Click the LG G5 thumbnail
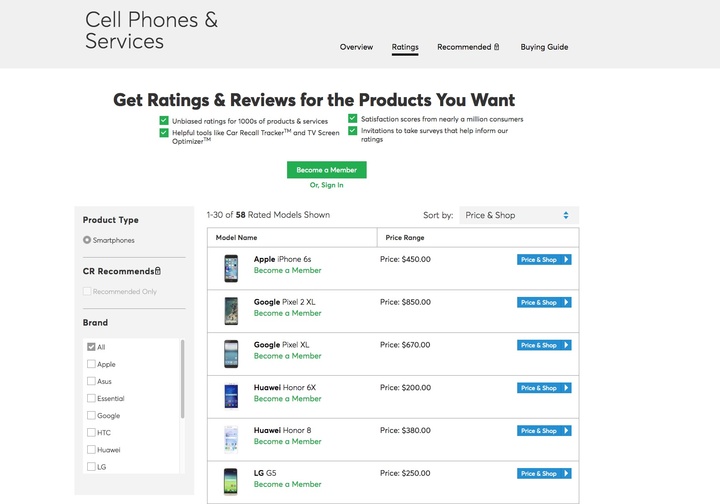The width and height of the screenshot is (720, 504). [x=231, y=482]
